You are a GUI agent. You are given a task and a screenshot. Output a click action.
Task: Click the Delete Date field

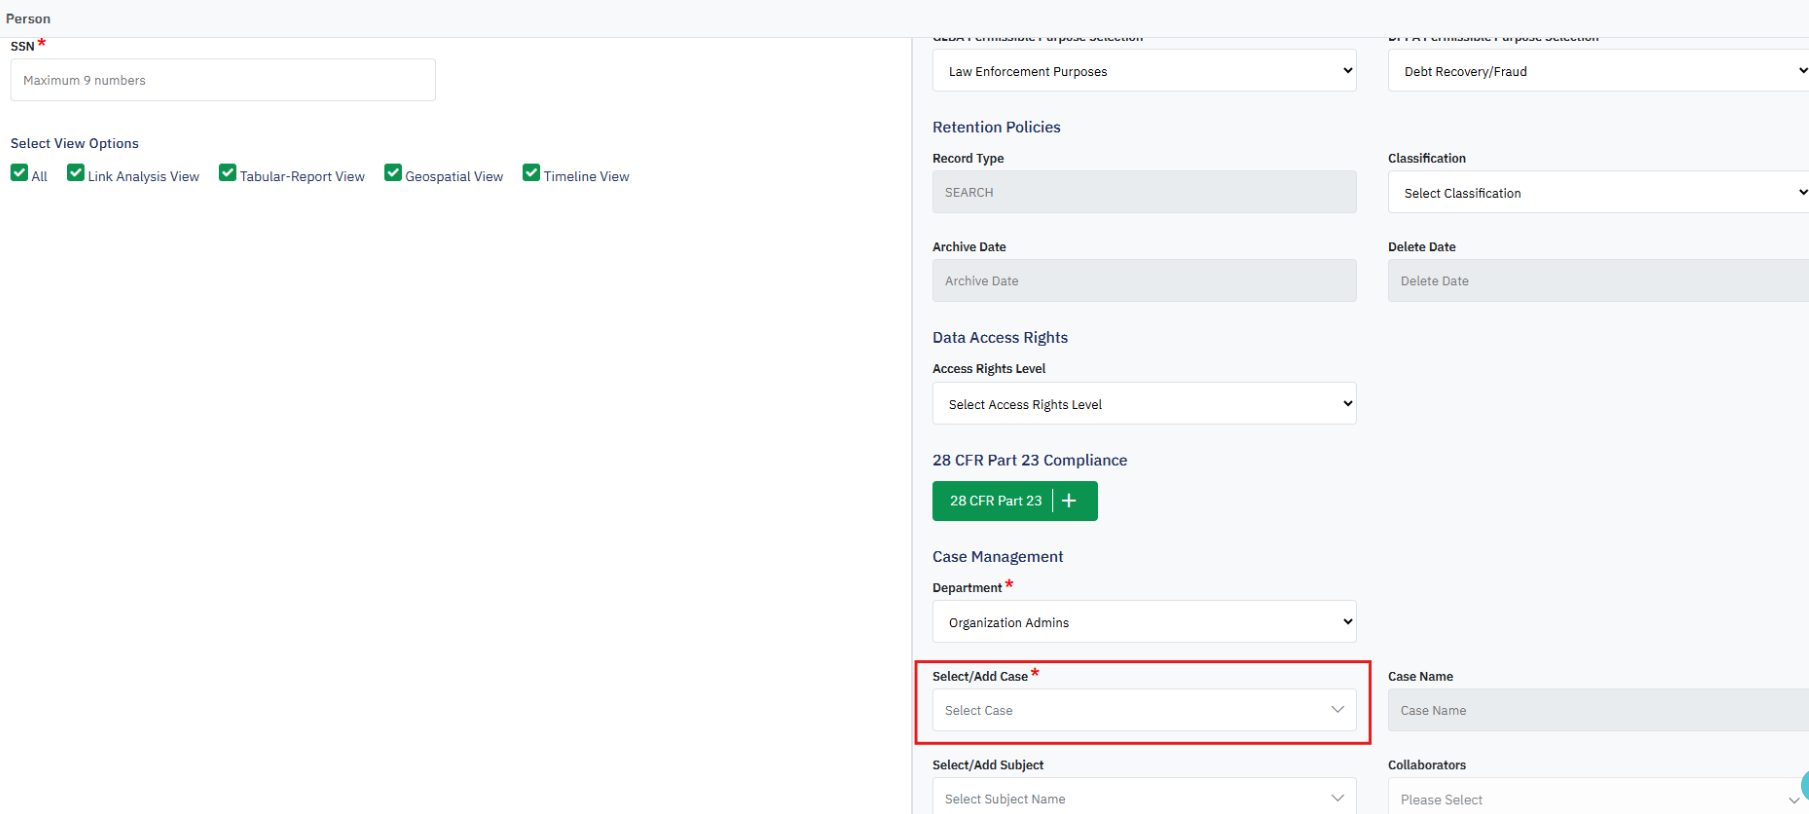1597,281
